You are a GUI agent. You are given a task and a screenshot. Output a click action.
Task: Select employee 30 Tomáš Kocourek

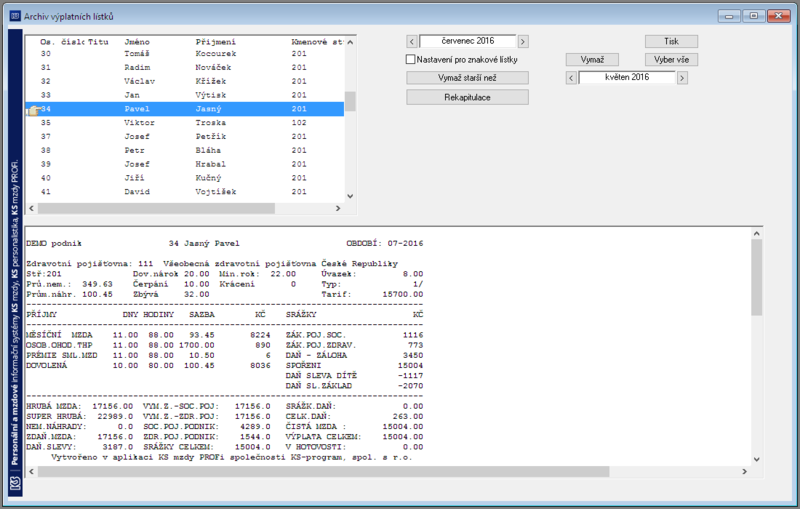click(185, 54)
